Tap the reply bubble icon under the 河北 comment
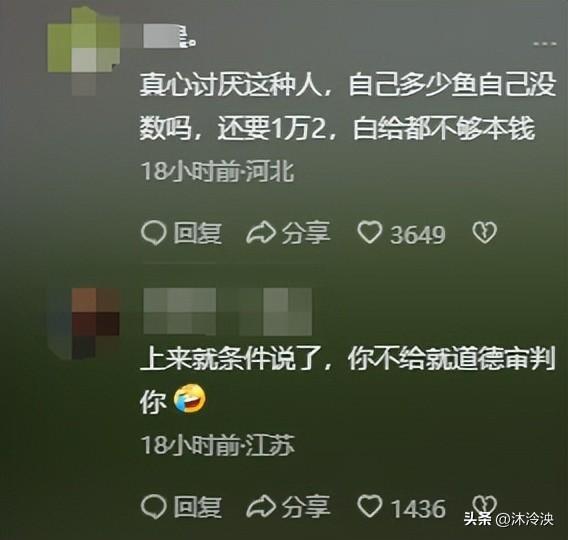Viewport: 568px width, 540px height. point(154,233)
